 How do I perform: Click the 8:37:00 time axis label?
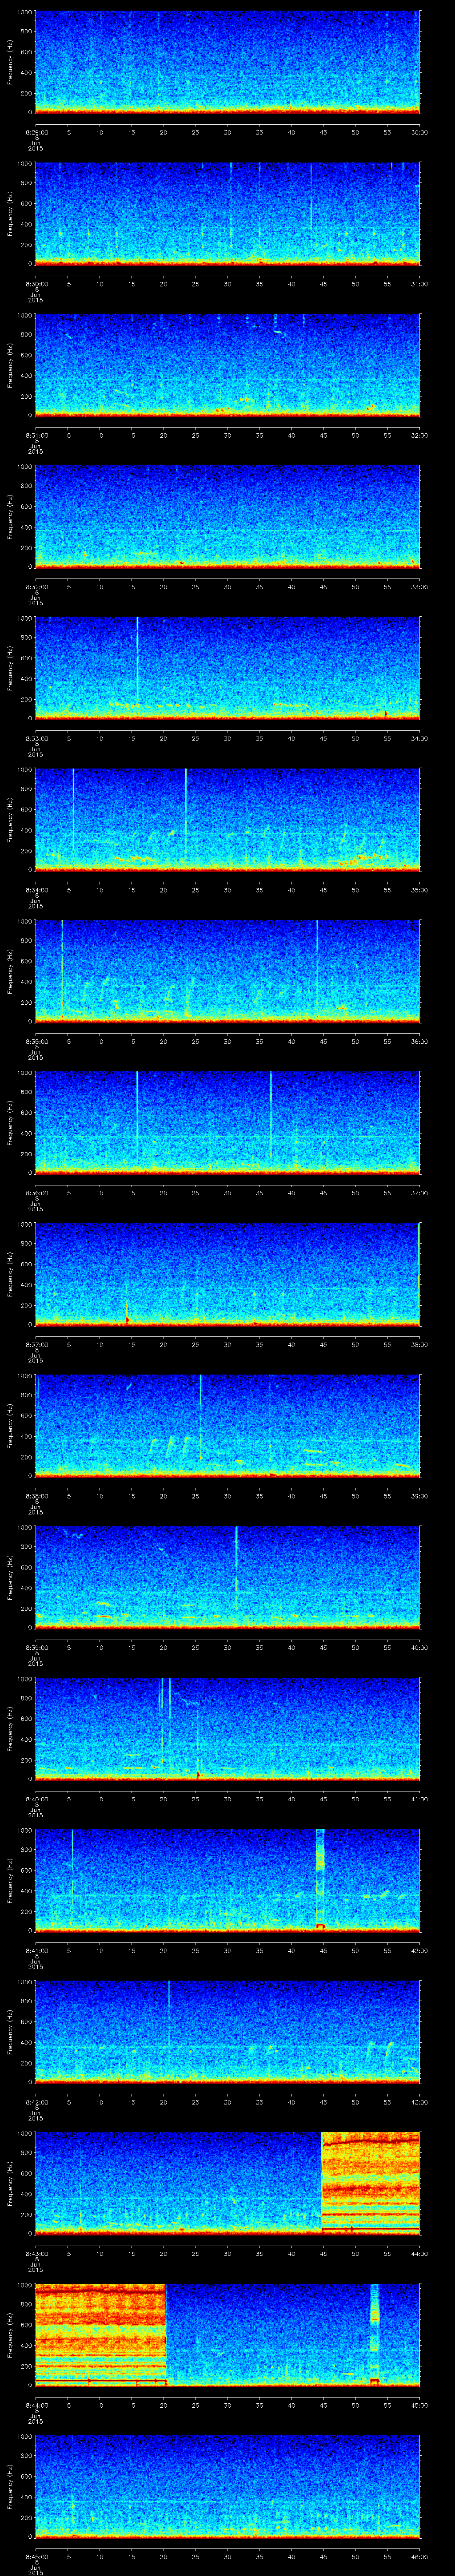(35, 1343)
